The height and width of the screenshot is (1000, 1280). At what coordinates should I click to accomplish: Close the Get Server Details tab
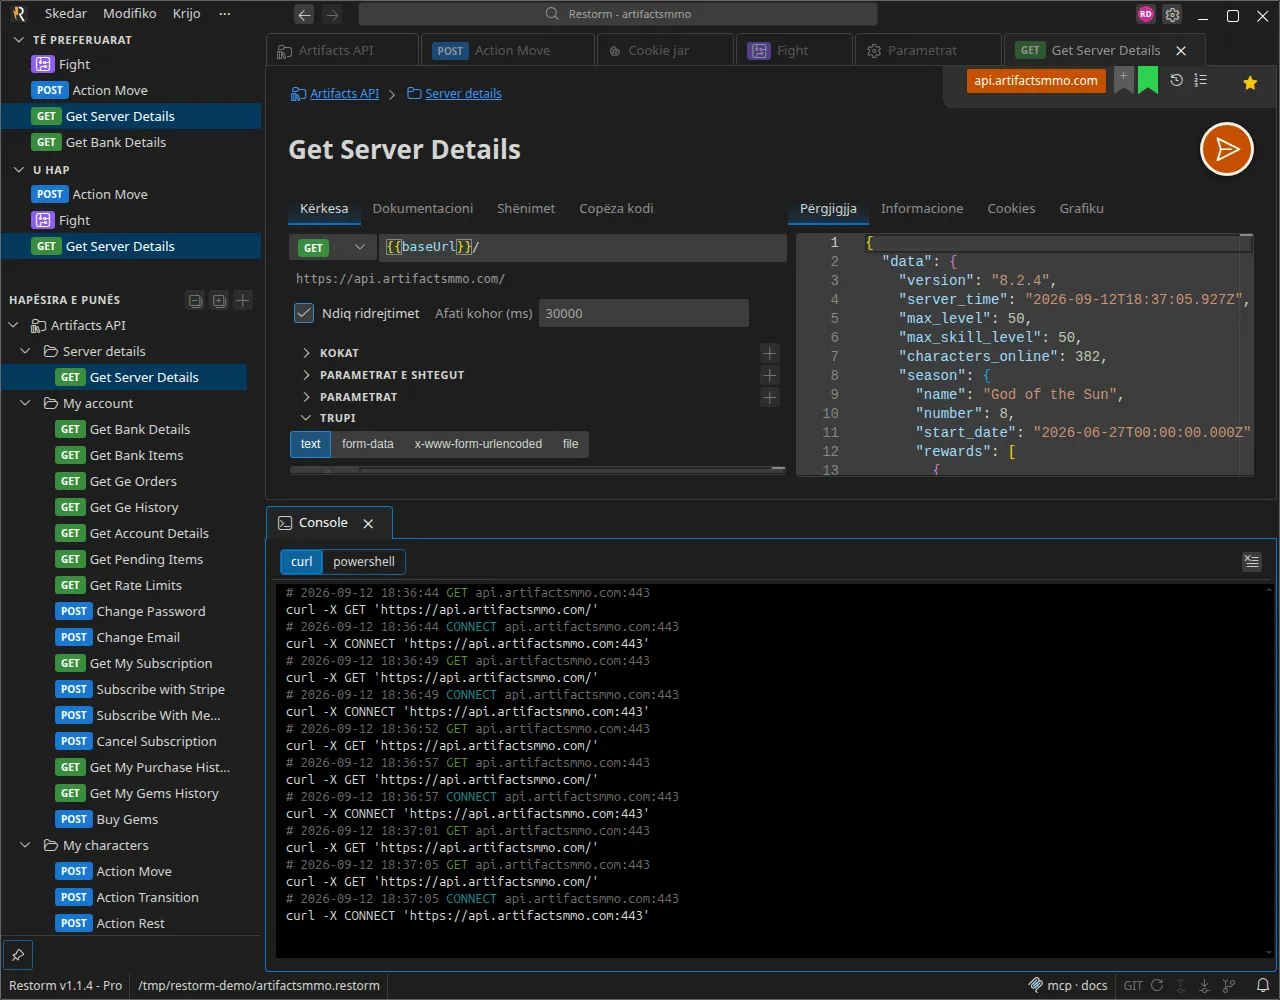click(x=1181, y=50)
